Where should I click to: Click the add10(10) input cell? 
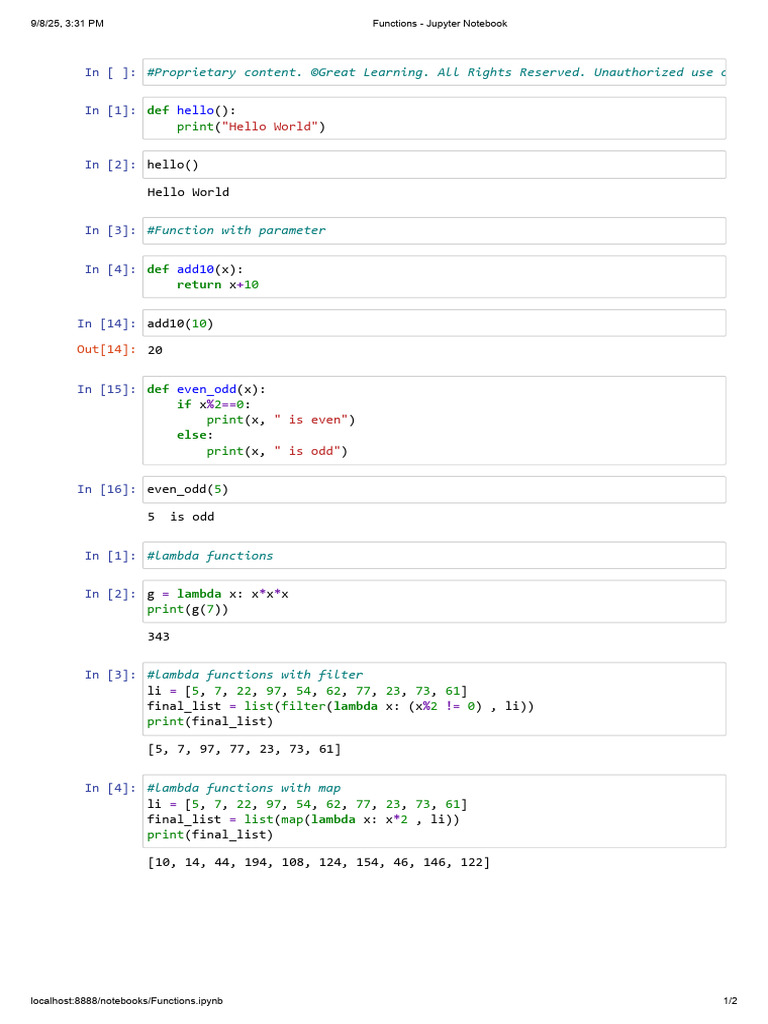point(434,323)
